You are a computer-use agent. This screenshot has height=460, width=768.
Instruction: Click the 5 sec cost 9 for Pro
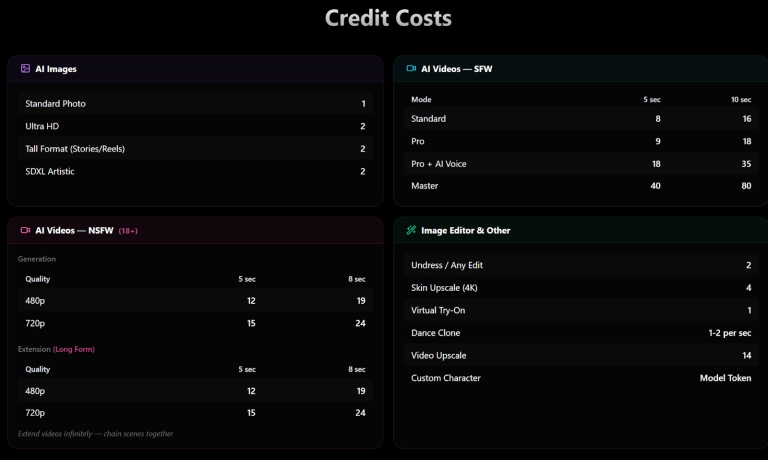click(x=658, y=142)
